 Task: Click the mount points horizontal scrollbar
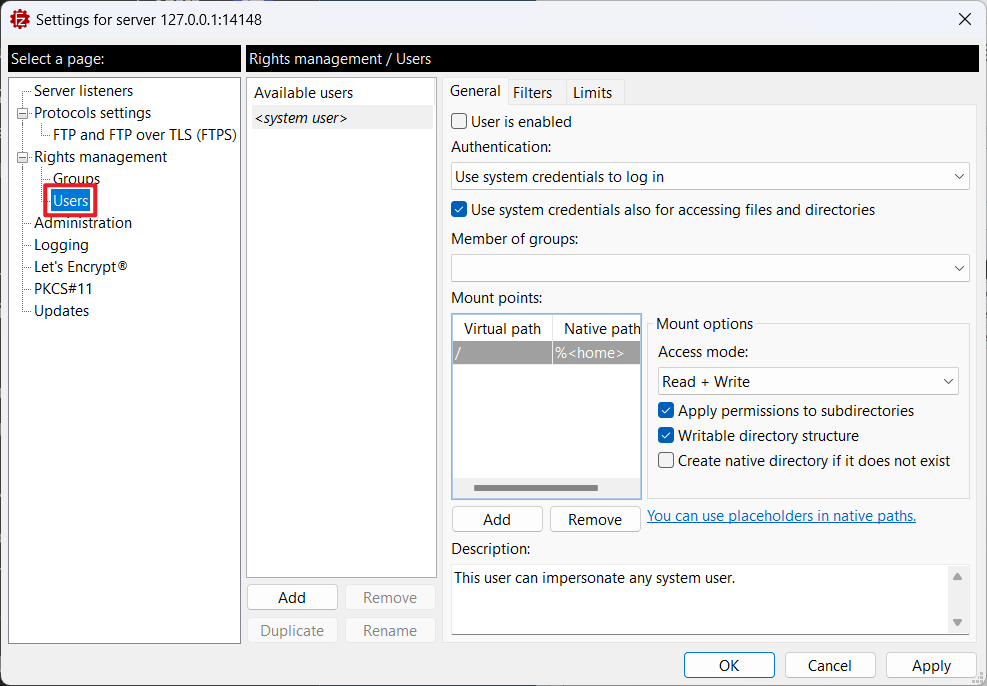point(535,488)
